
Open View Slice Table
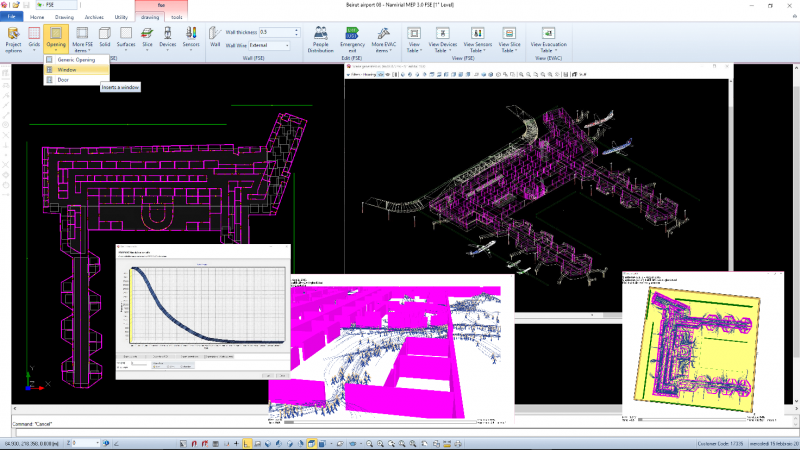(509, 40)
